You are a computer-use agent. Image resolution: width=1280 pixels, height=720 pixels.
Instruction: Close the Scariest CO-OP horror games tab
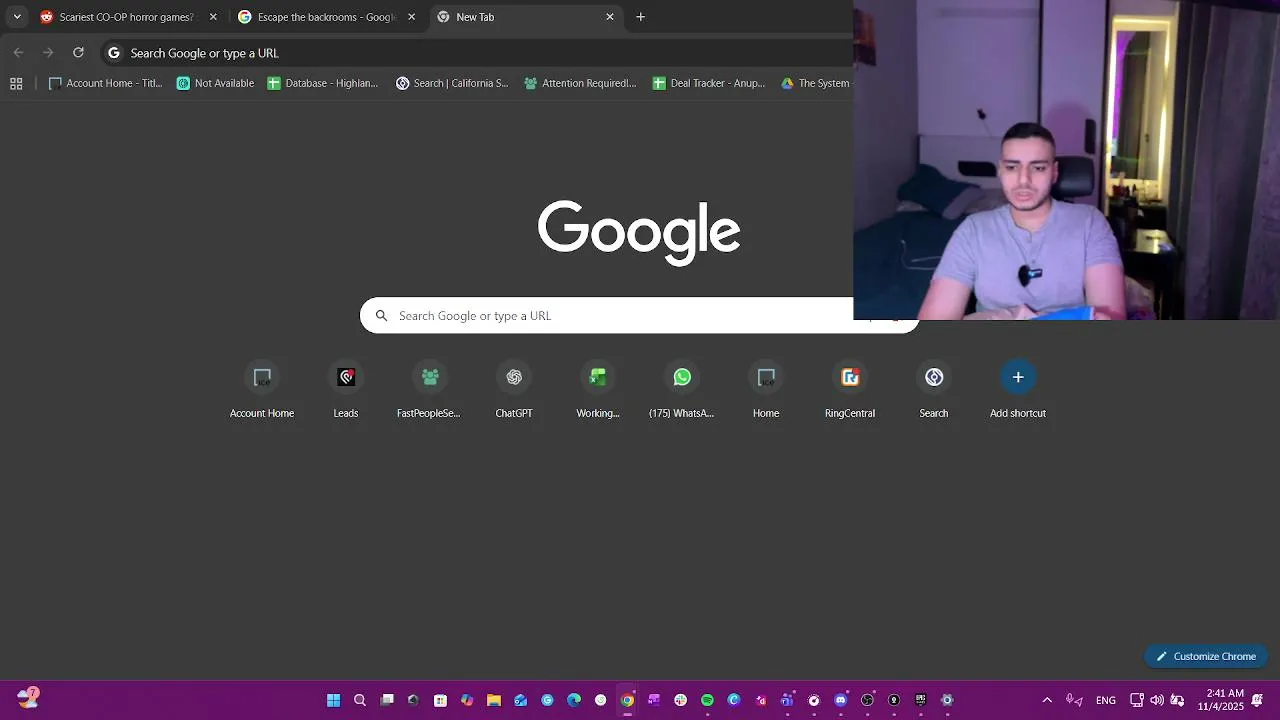point(213,17)
